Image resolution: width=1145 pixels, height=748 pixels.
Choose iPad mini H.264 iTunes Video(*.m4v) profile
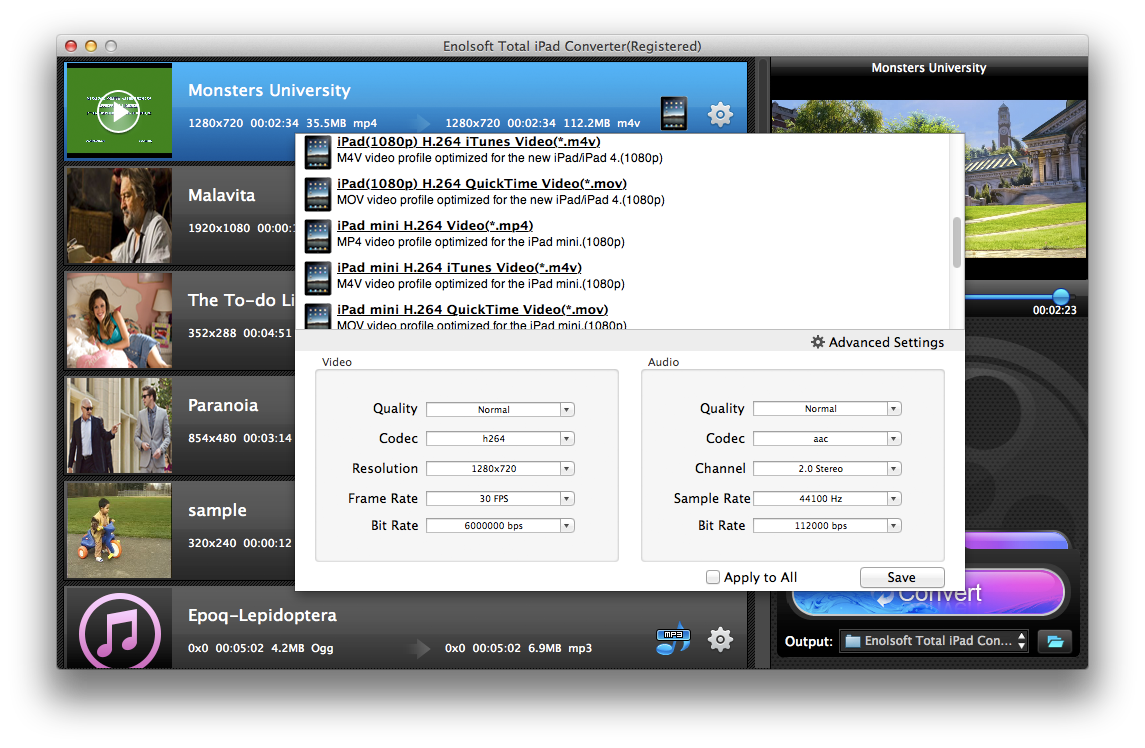click(459, 267)
